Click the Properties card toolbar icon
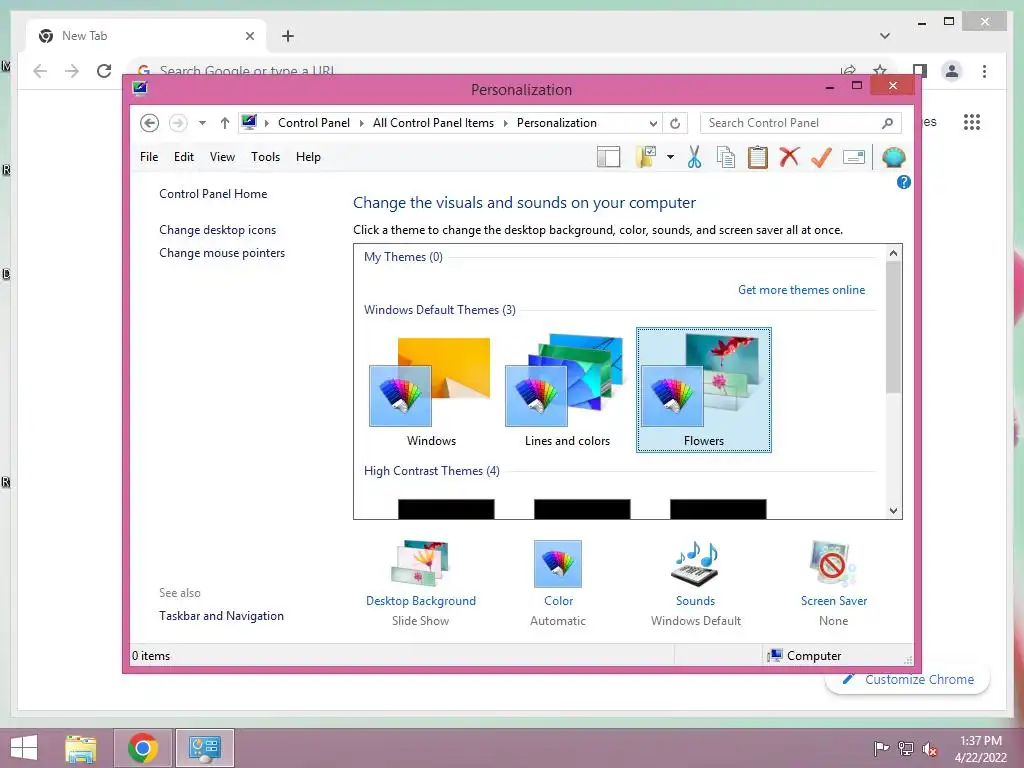 [x=854, y=157]
